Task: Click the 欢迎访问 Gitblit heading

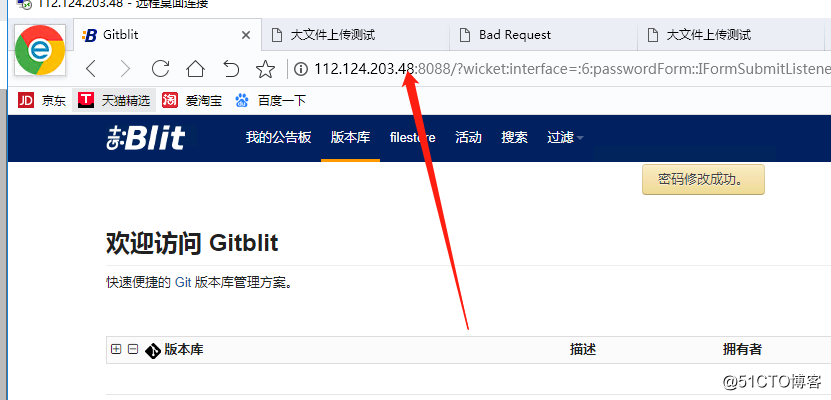Action: point(192,243)
